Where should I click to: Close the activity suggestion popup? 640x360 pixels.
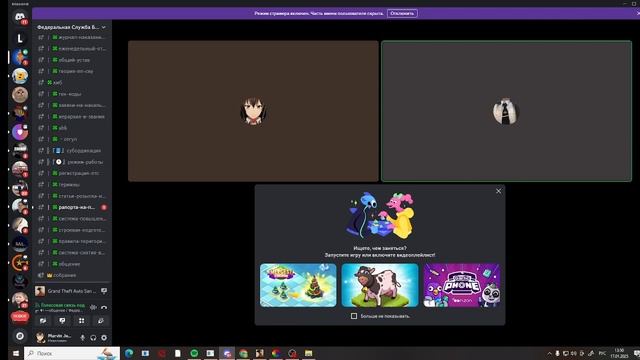498,191
